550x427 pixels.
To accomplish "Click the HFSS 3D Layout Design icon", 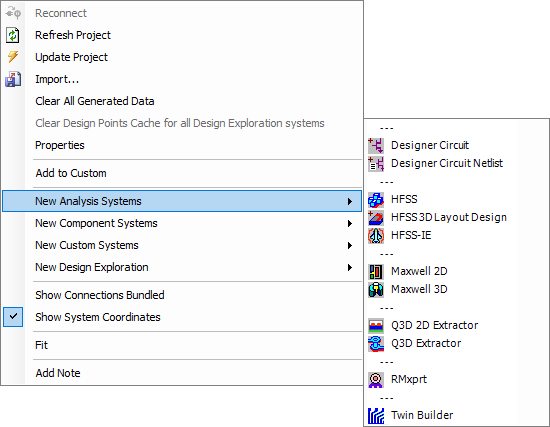I will (376, 218).
